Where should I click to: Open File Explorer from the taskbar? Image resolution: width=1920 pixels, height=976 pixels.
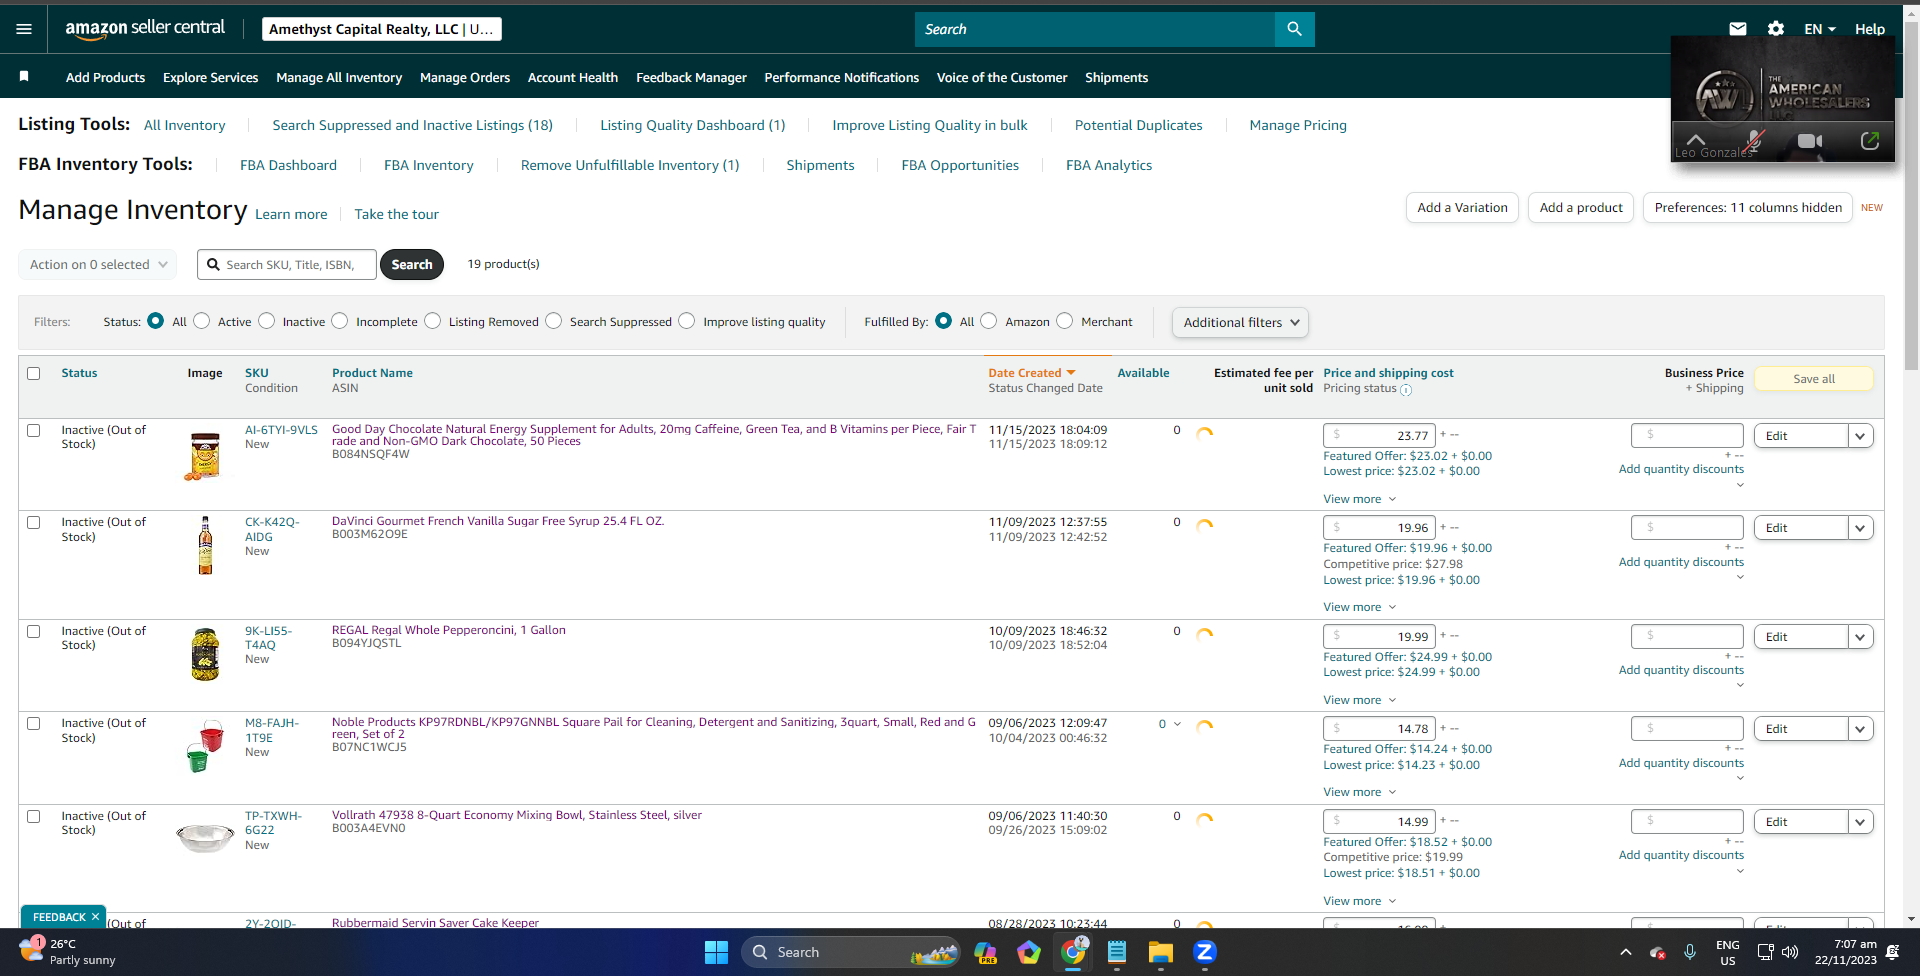tap(1160, 952)
